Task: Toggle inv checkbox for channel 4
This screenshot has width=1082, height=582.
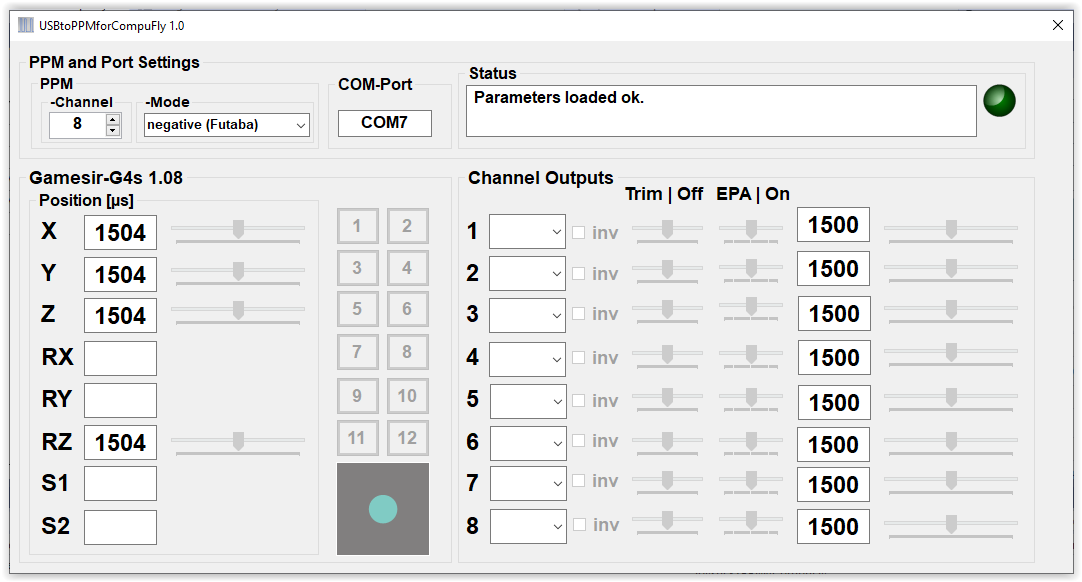Action: tap(579, 358)
